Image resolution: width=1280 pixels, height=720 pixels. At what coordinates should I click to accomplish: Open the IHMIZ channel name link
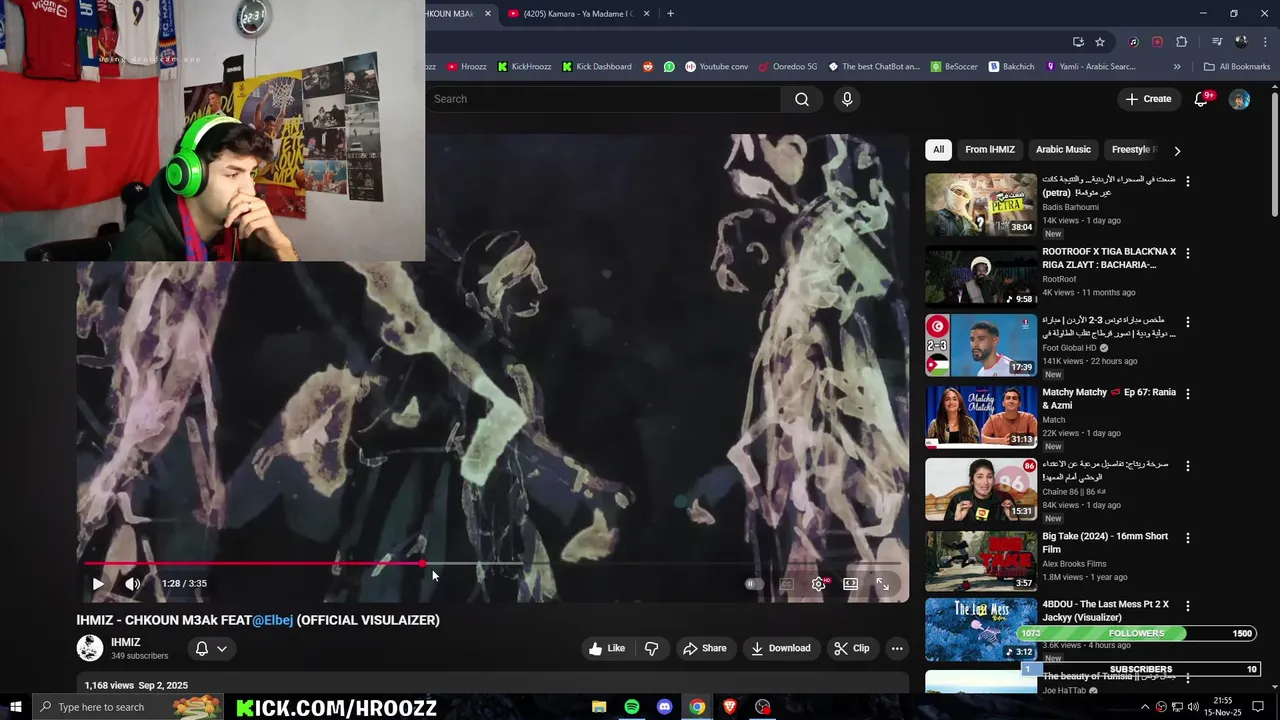125,642
